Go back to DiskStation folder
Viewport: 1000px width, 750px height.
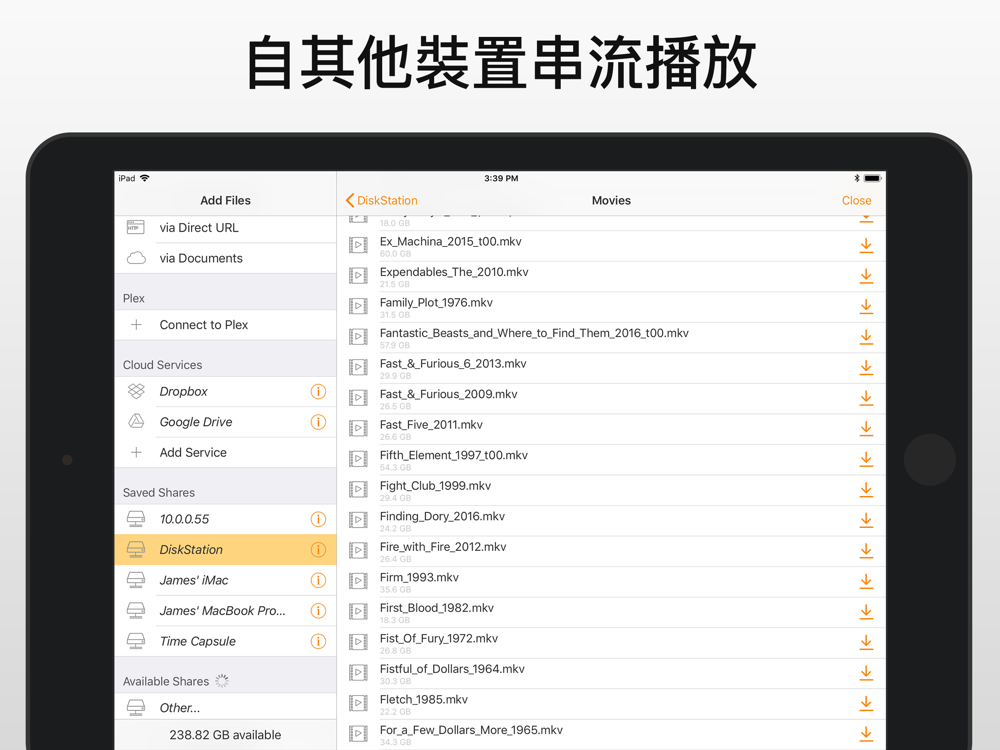point(381,200)
